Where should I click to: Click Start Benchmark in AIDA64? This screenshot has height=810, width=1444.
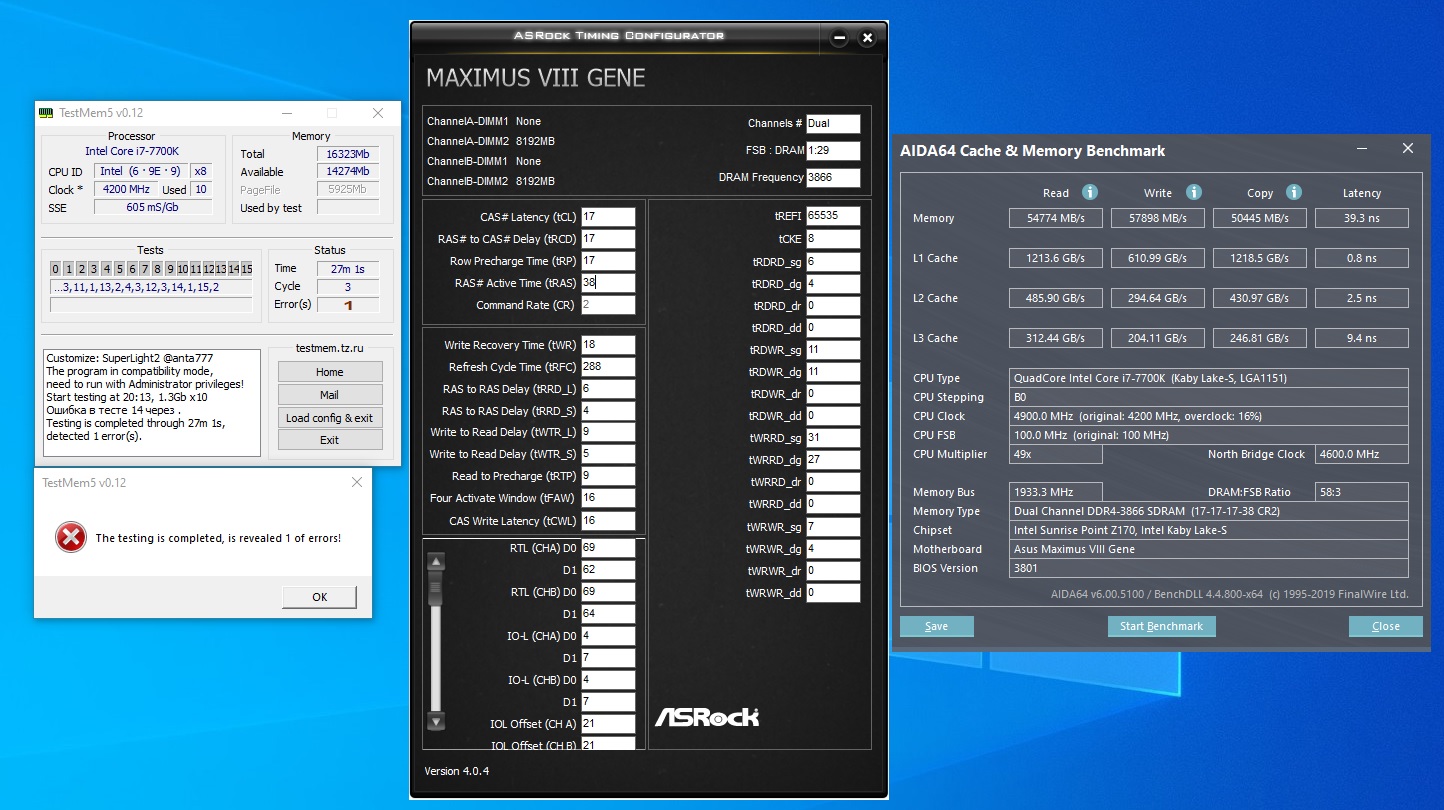(1161, 626)
